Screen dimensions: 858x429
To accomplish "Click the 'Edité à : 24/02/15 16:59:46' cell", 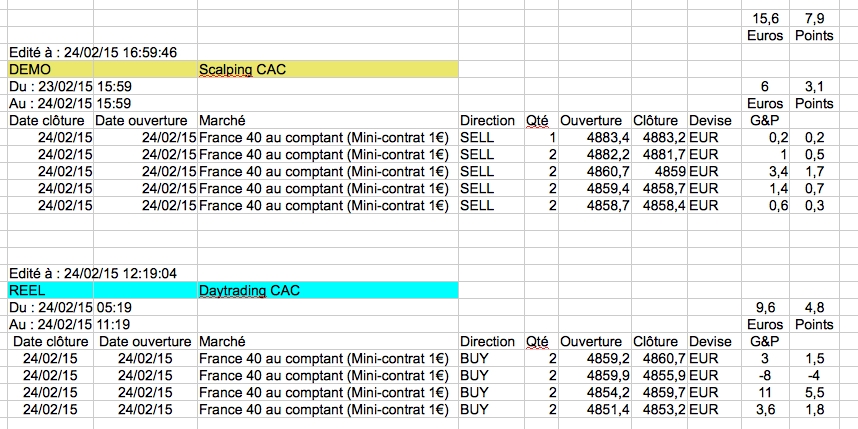I will 80,52.
